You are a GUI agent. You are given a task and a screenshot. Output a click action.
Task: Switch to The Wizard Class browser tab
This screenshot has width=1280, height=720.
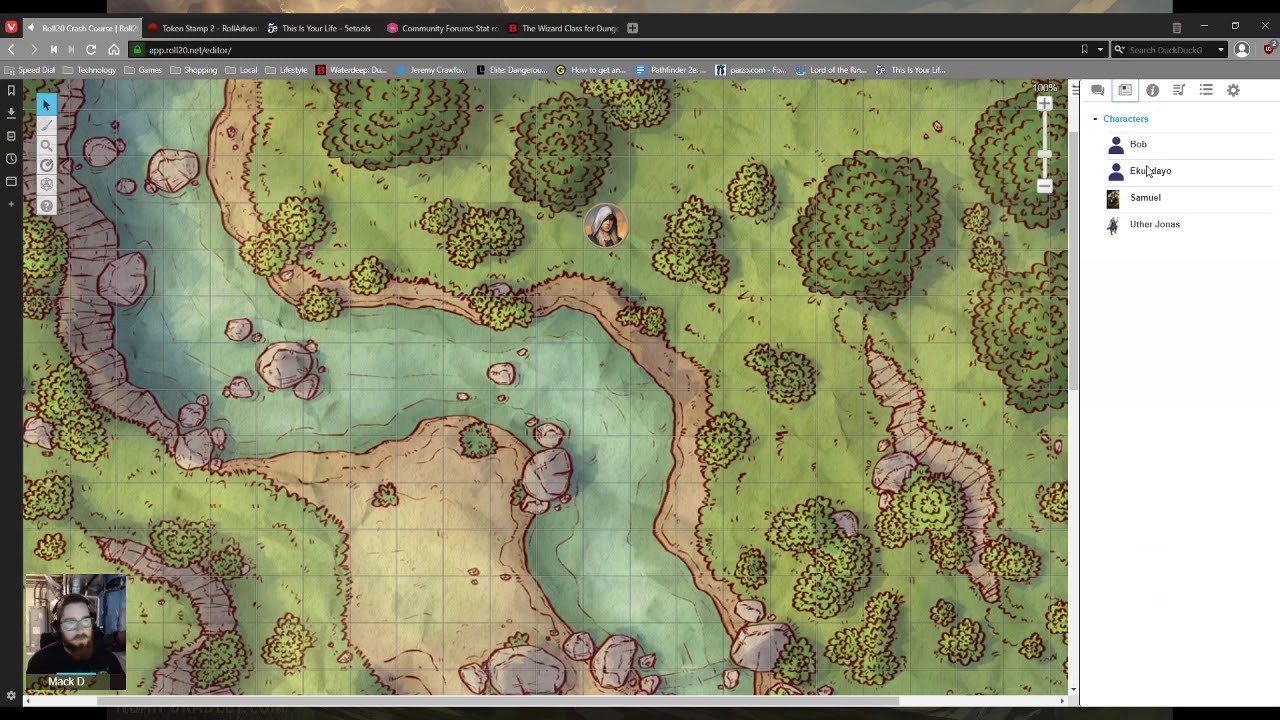(x=561, y=28)
